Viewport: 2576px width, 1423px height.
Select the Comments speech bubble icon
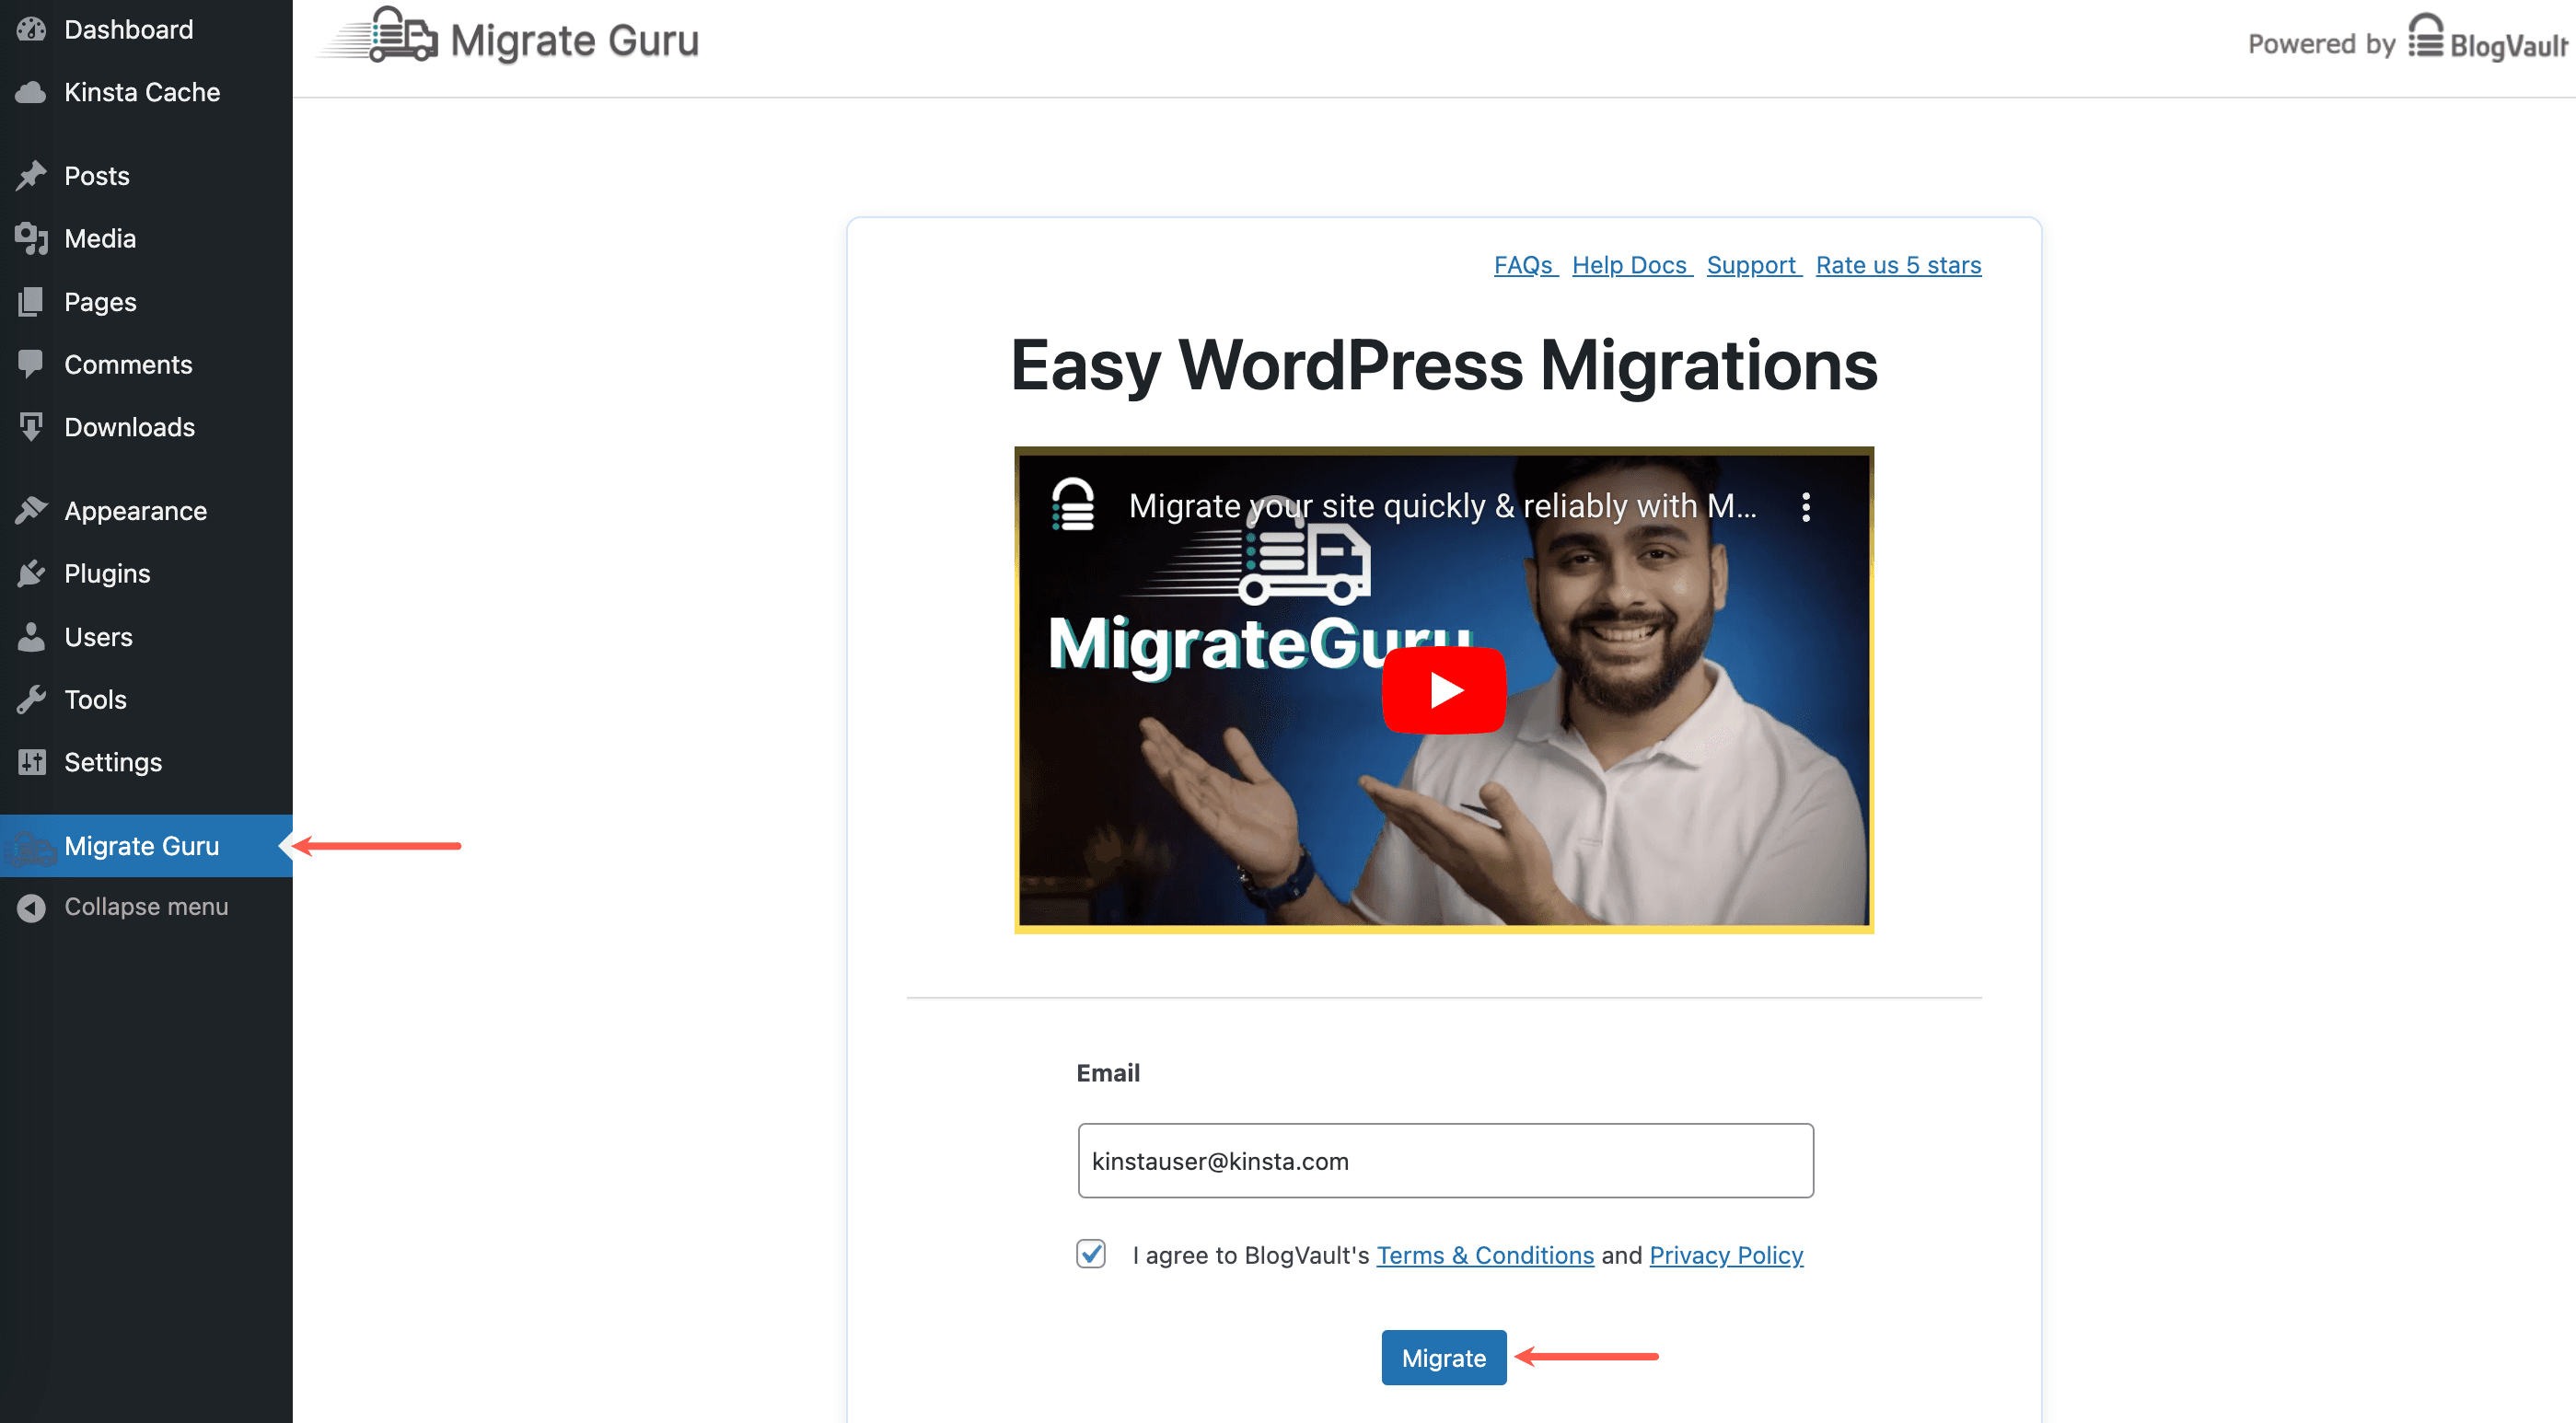click(x=31, y=364)
